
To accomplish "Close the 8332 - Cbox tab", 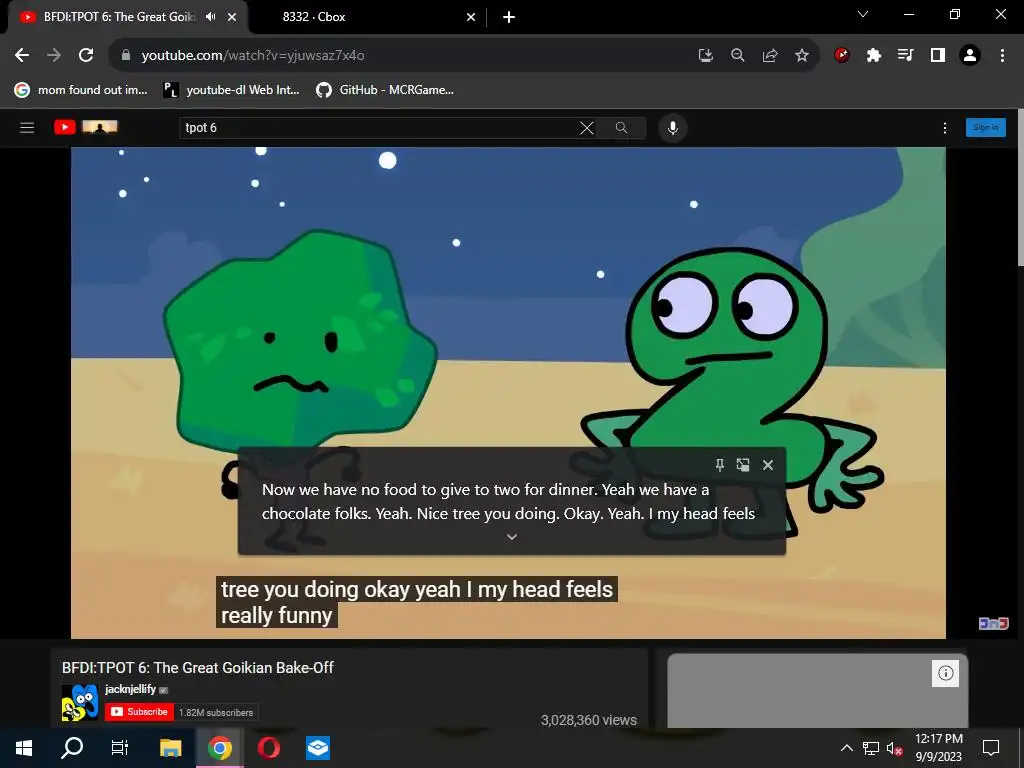I will click(x=471, y=17).
